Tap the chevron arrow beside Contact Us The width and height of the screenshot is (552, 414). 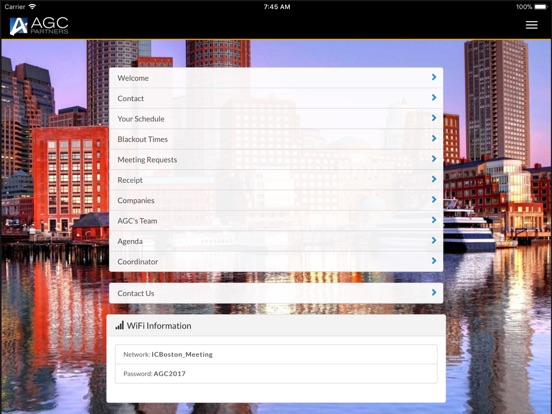pyautogui.click(x=434, y=293)
